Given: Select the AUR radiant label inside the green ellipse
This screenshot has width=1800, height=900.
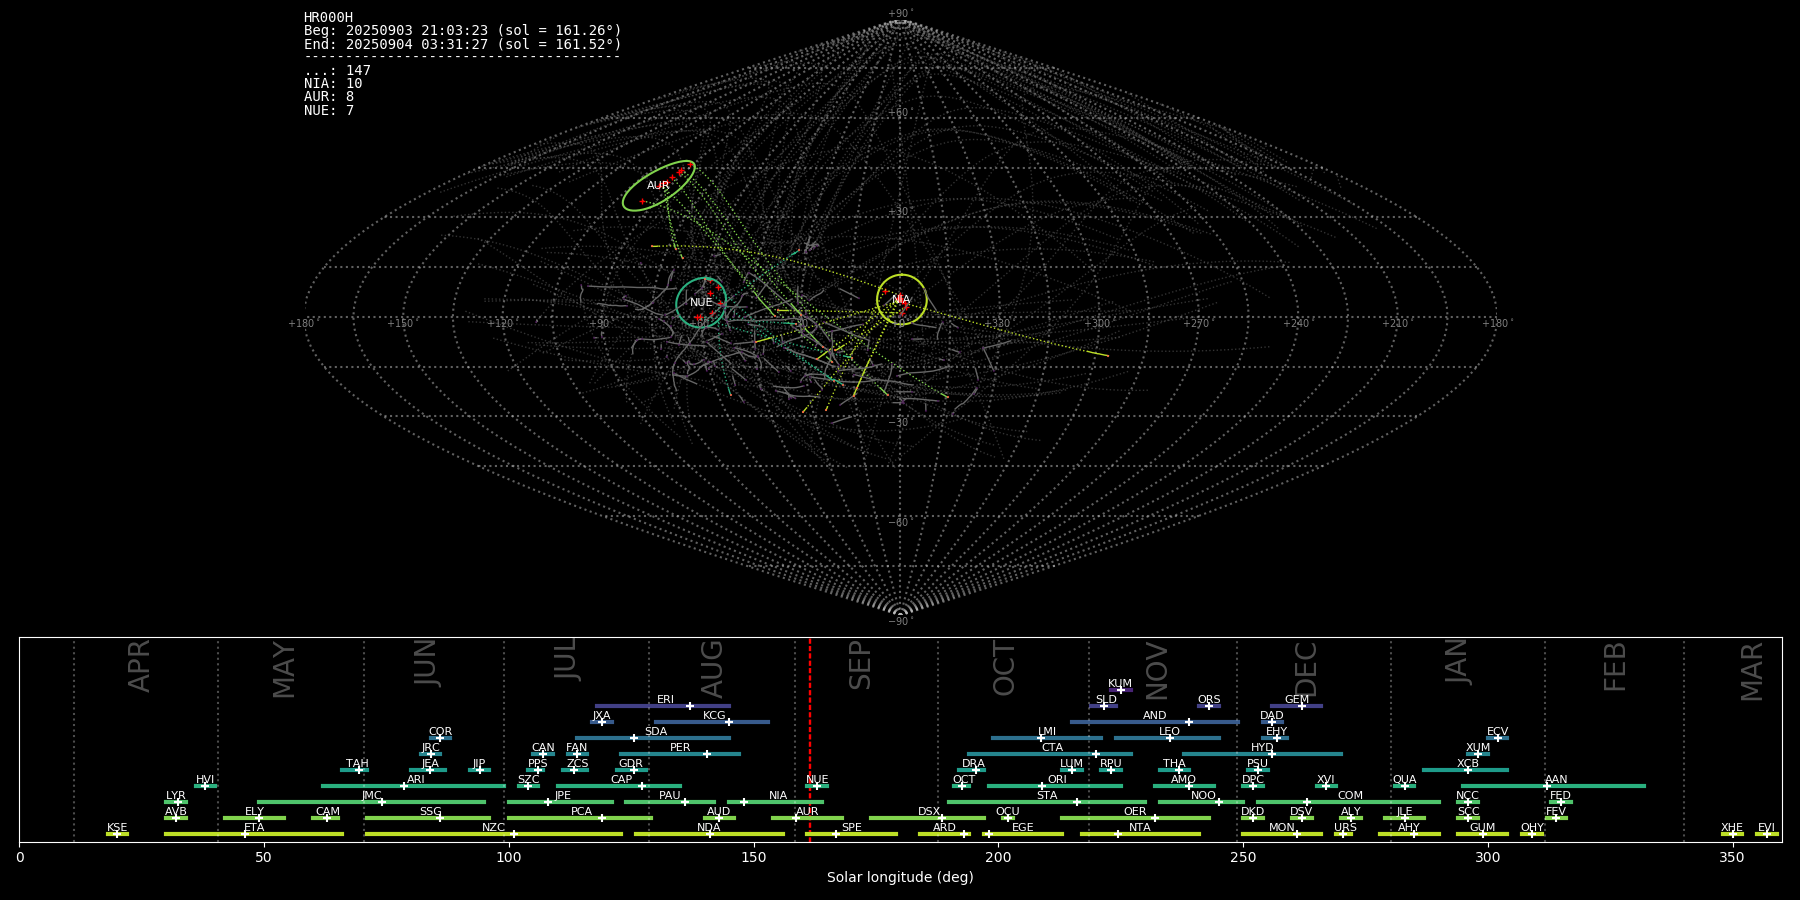Looking at the screenshot, I should pyautogui.click(x=658, y=186).
